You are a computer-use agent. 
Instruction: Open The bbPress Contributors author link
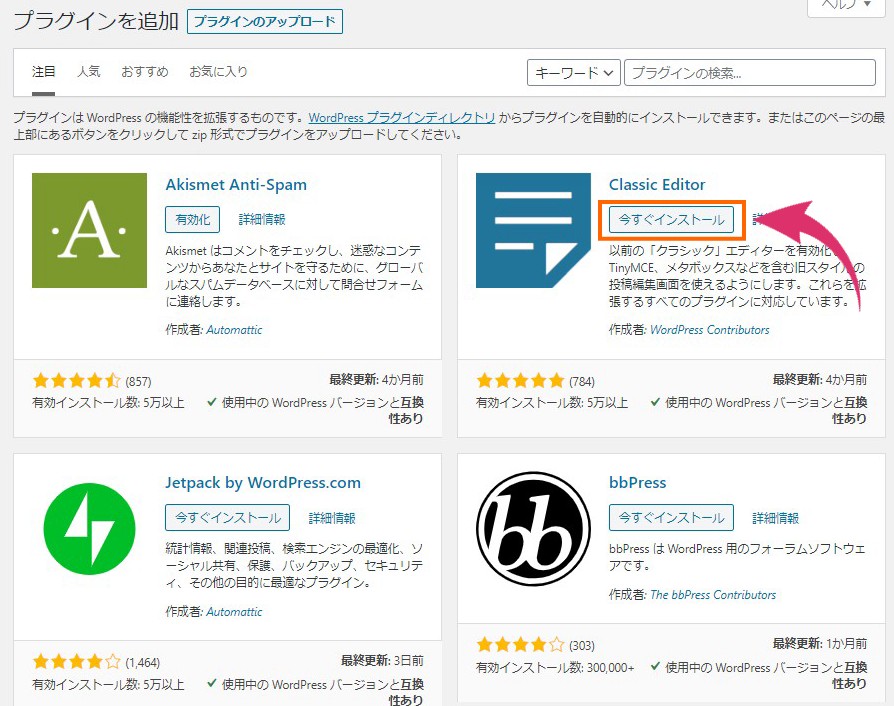coord(713,595)
